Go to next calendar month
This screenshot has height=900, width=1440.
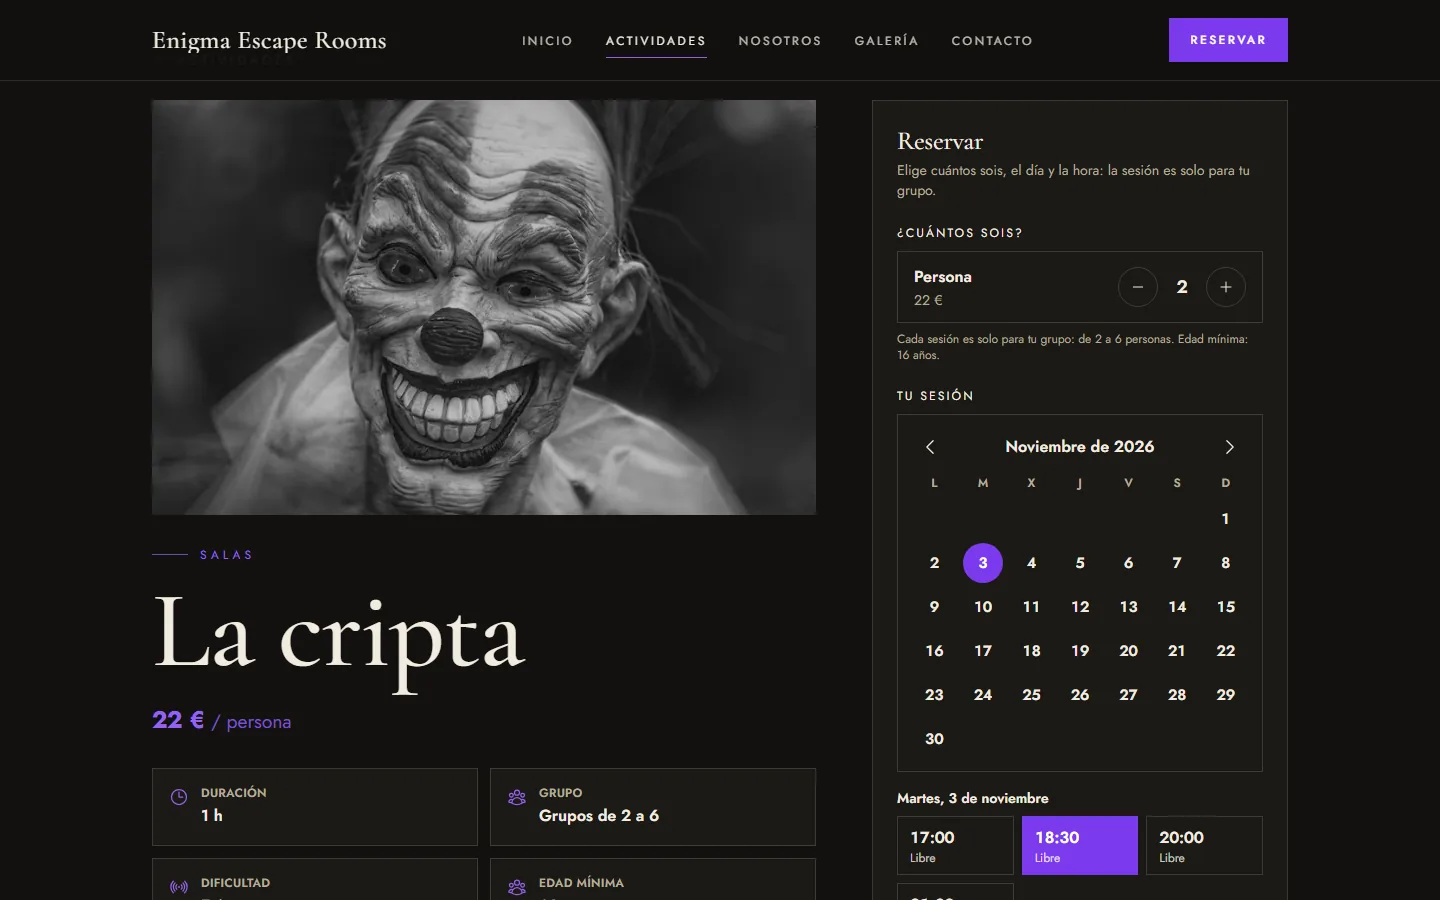[1229, 447]
